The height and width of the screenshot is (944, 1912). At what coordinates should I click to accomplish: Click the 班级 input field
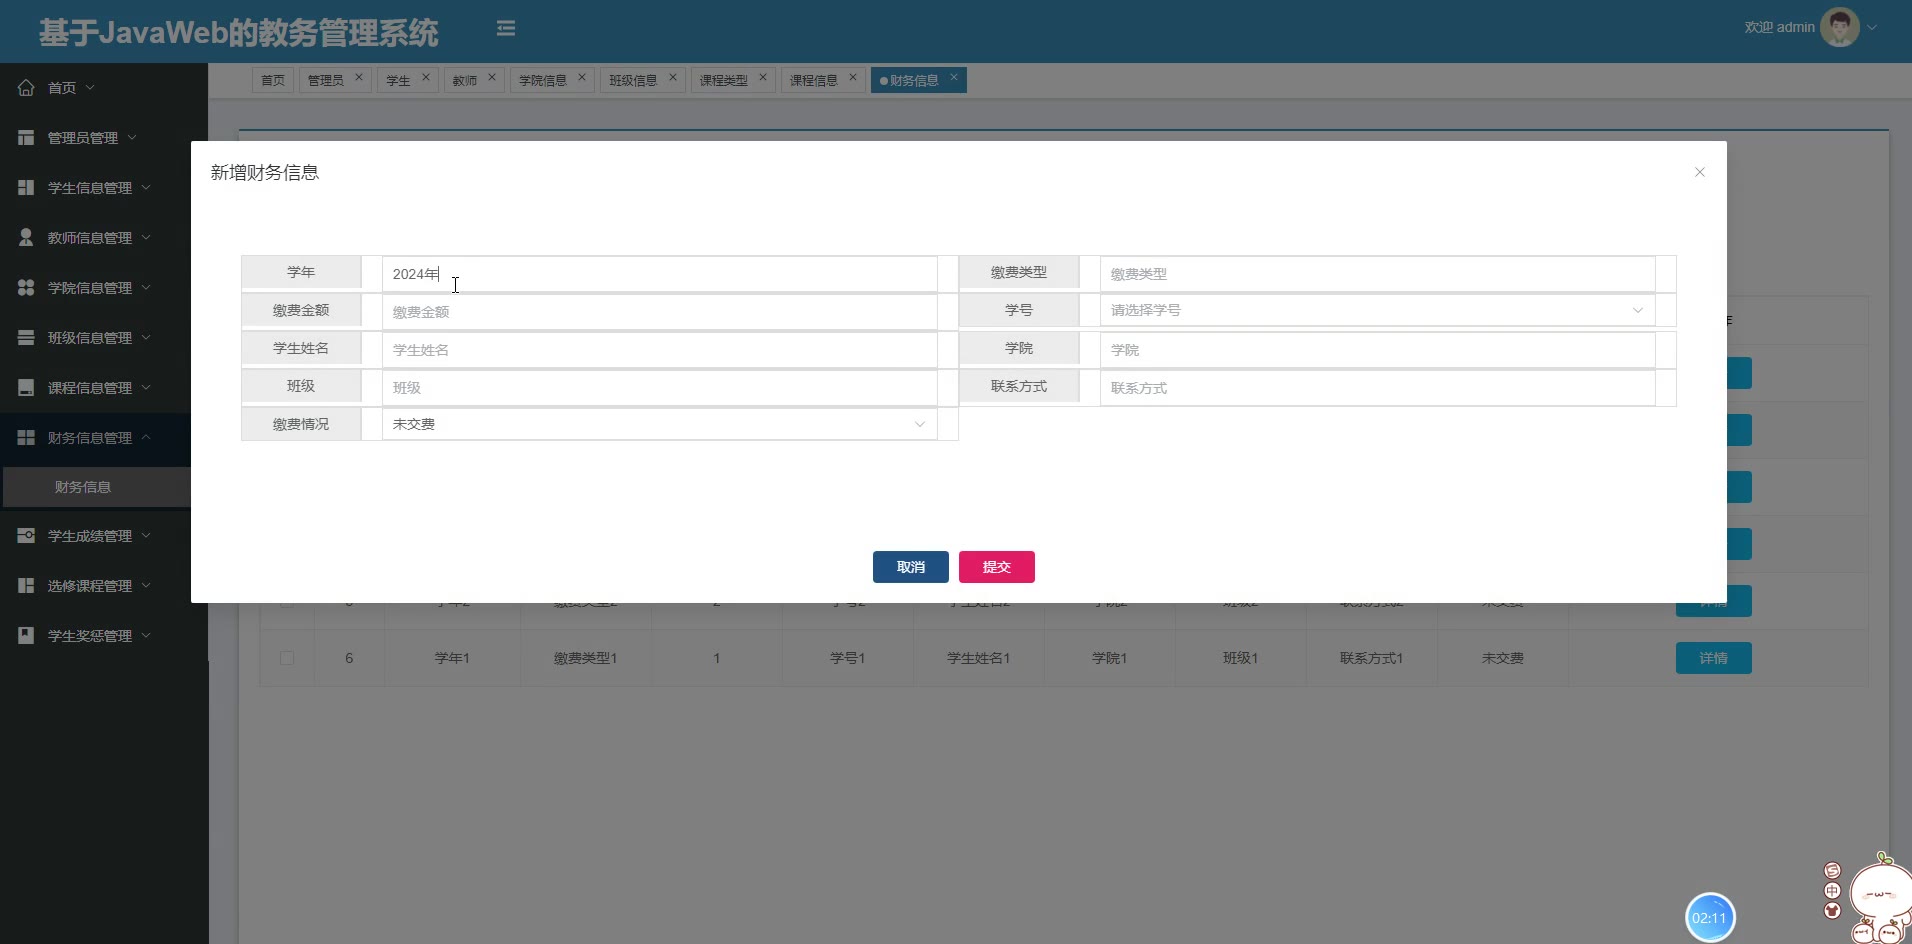click(x=659, y=388)
